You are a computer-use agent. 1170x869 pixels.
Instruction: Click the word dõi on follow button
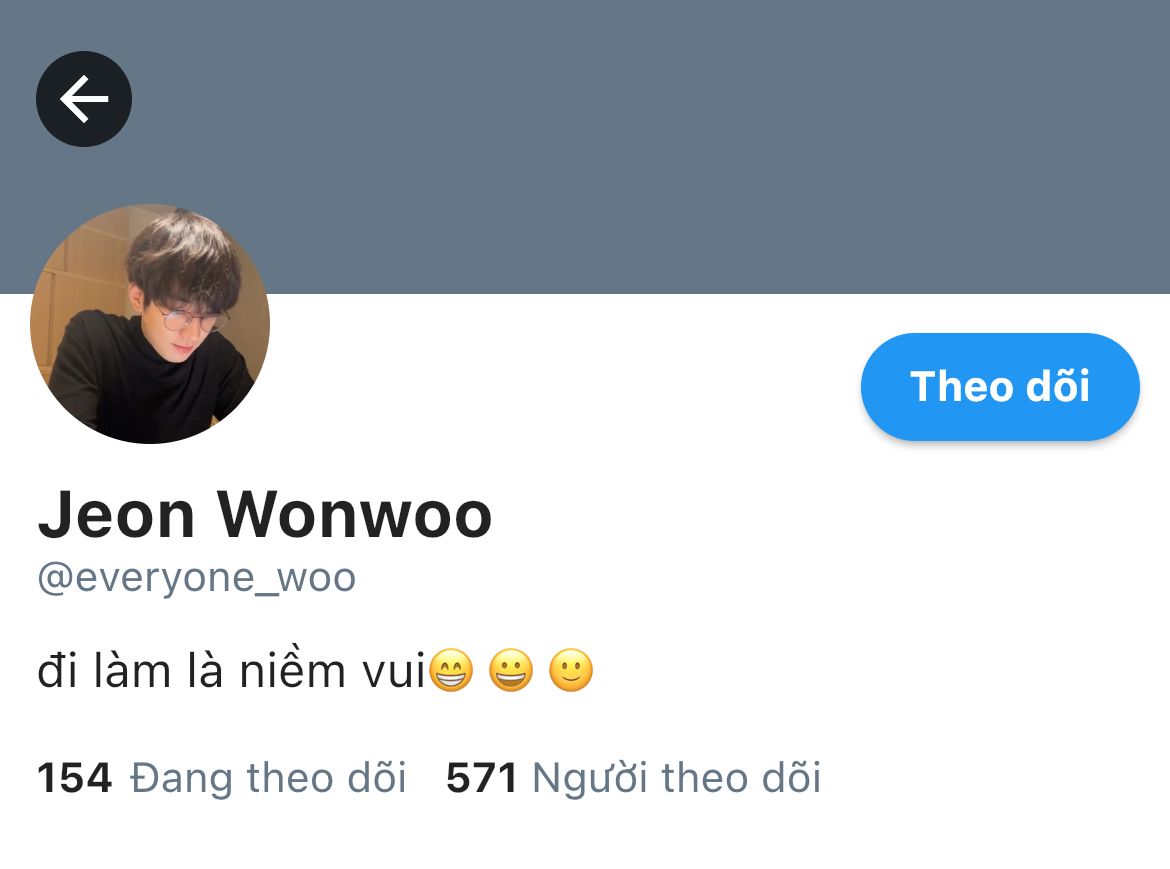[1058, 386]
